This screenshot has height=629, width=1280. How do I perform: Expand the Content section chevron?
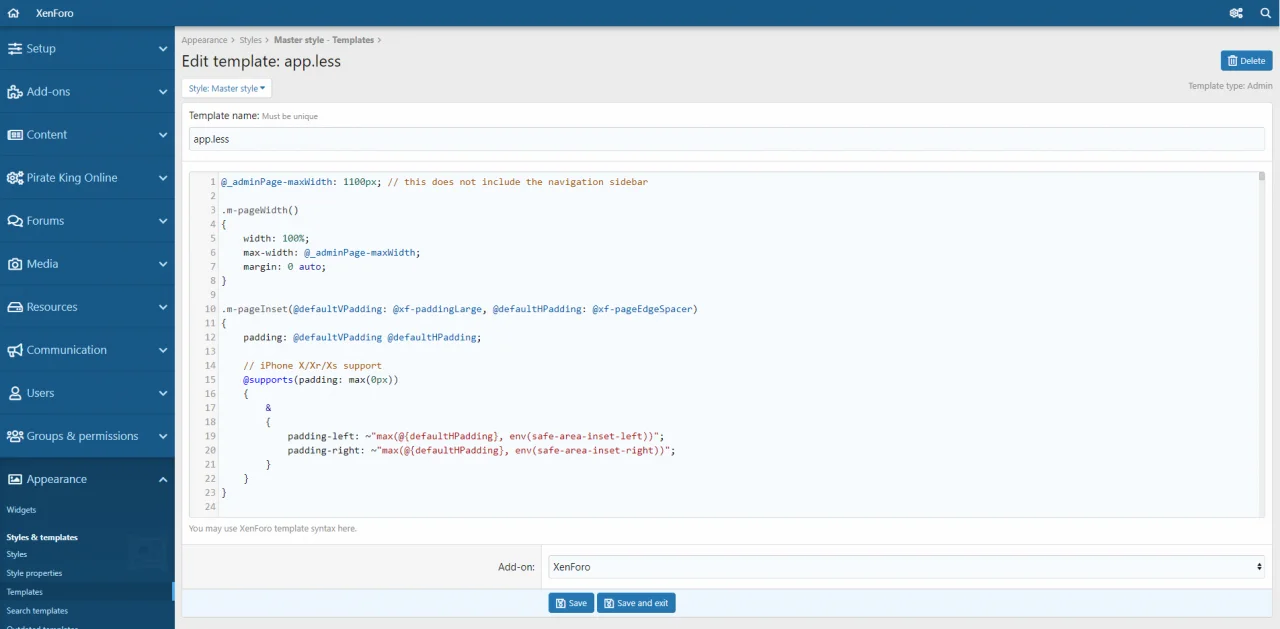(x=163, y=135)
